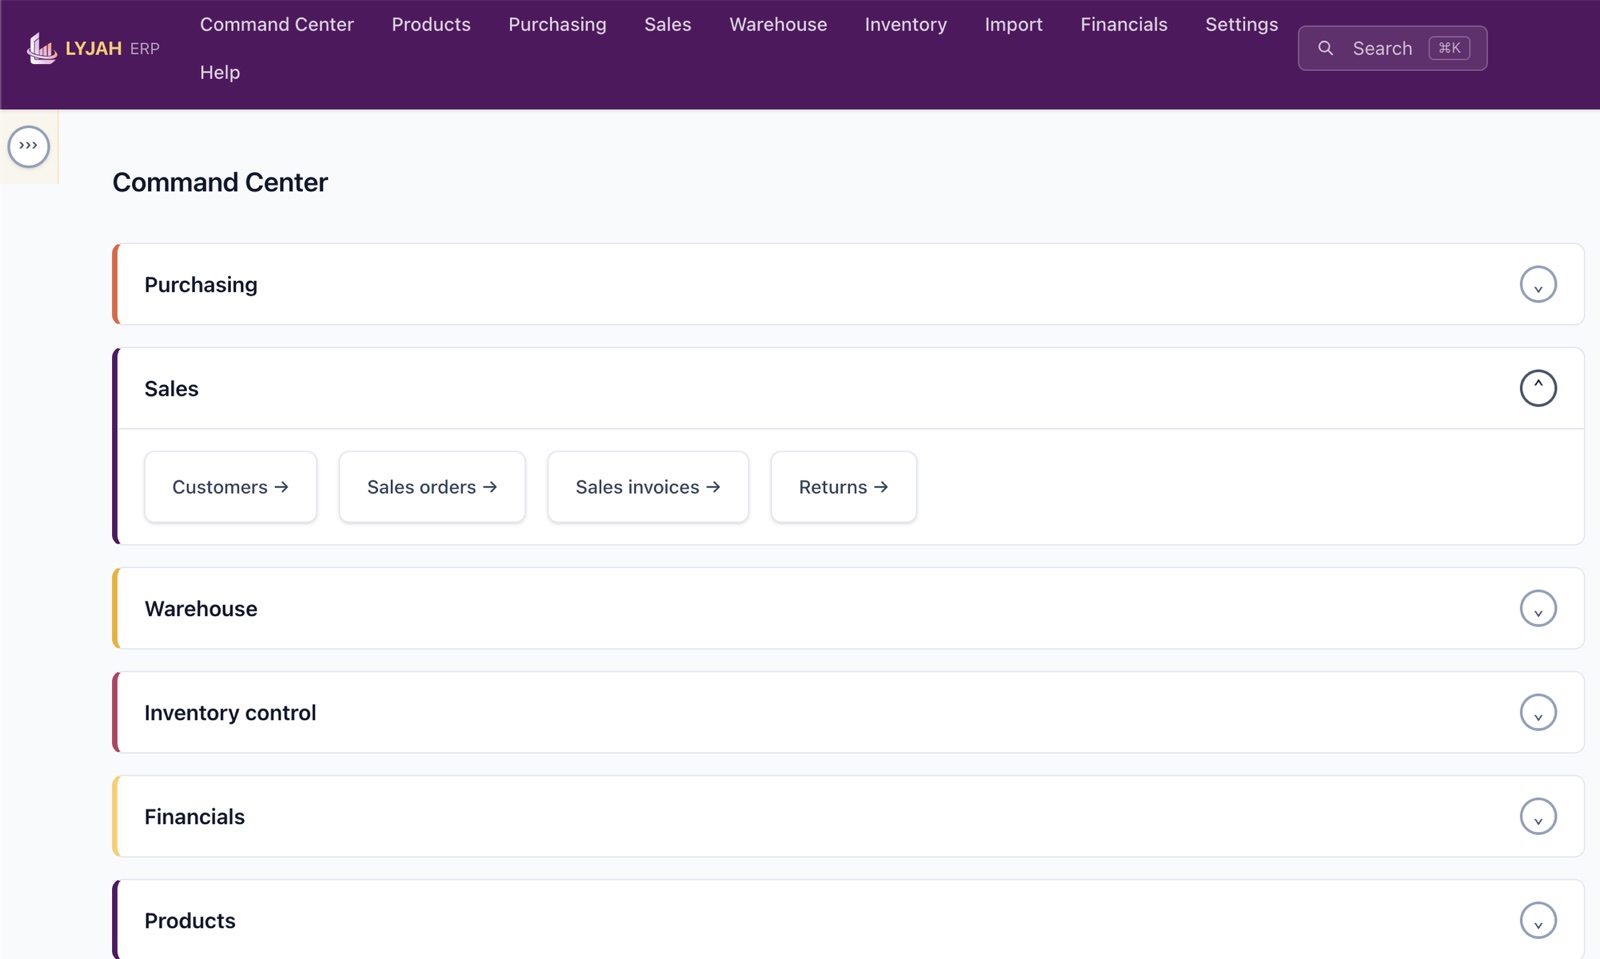Open the Products menu in navbar

[431, 24]
